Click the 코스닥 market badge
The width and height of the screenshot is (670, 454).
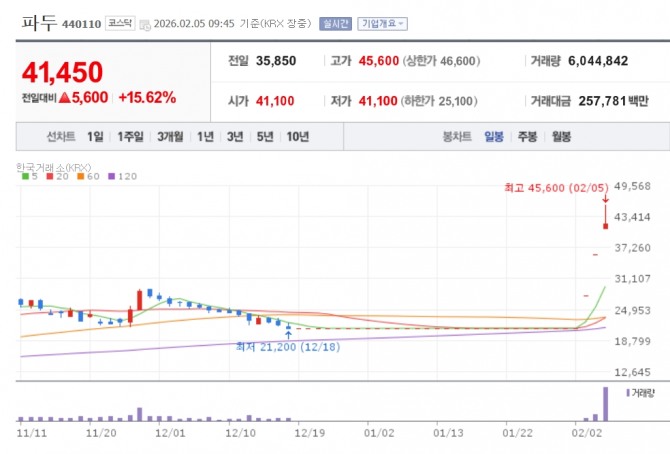(120, 23)
